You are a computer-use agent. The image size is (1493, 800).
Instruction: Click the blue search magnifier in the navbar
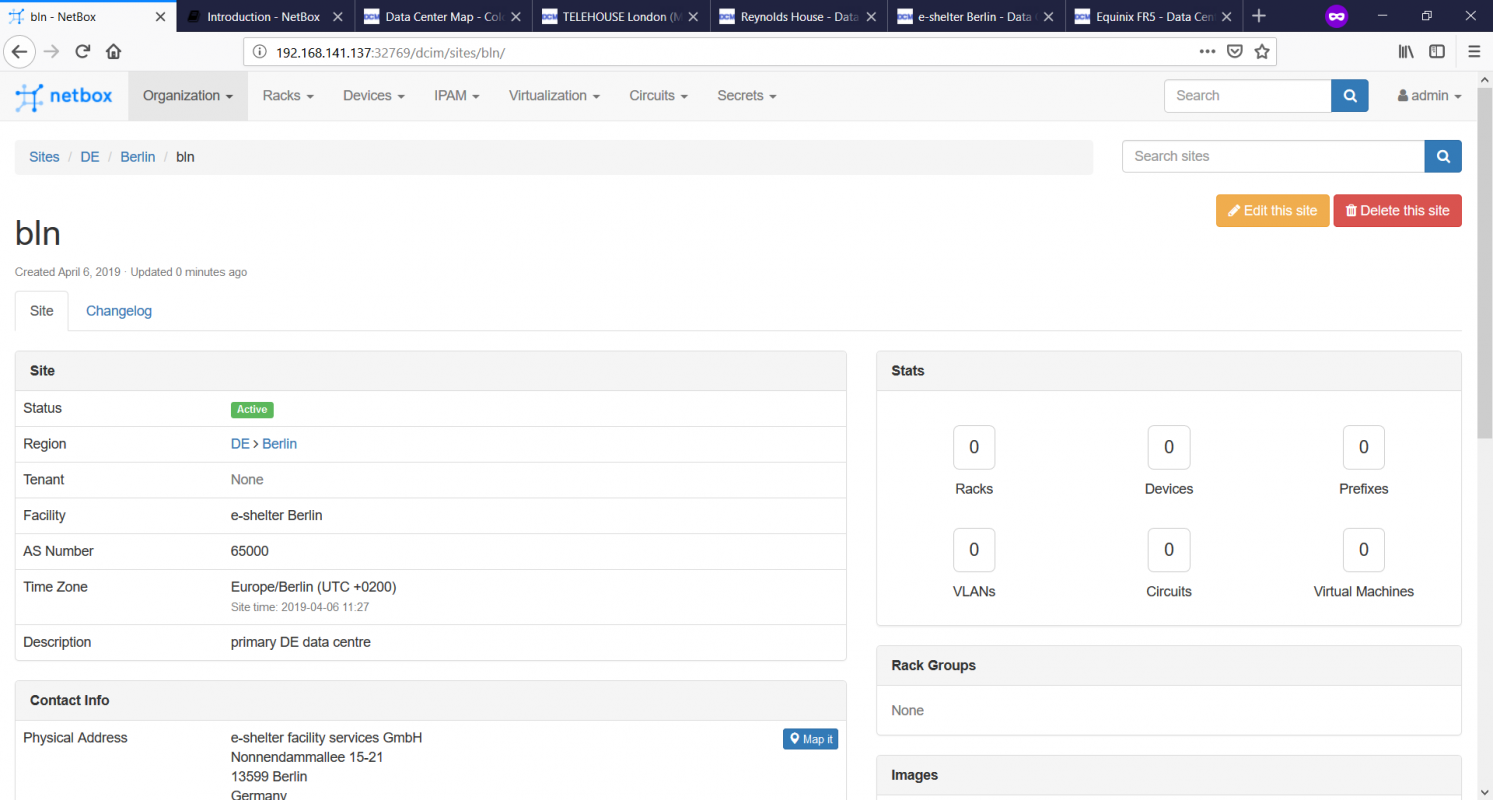(x=1349, y=95)
